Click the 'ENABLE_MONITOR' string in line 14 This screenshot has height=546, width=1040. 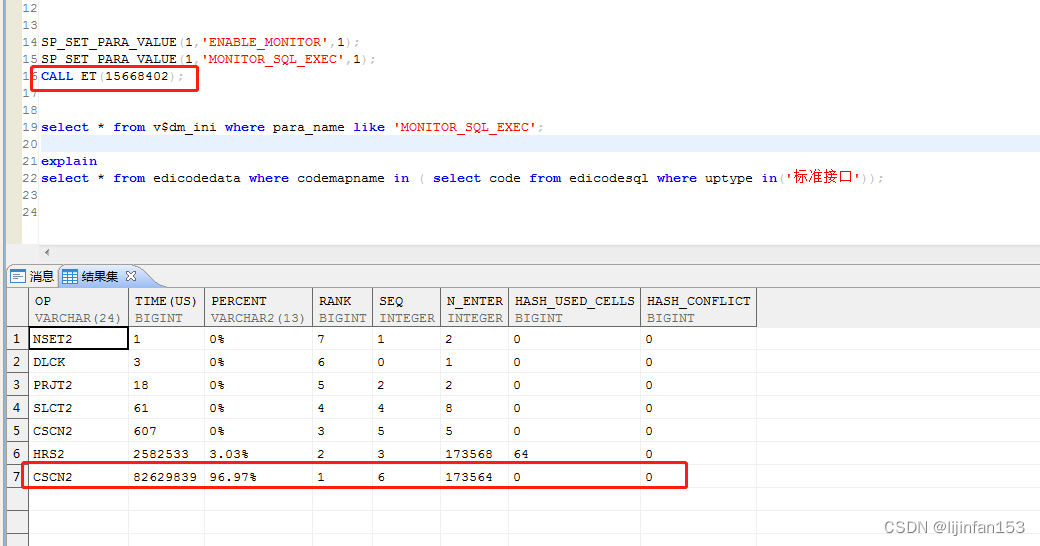[265, 42]
